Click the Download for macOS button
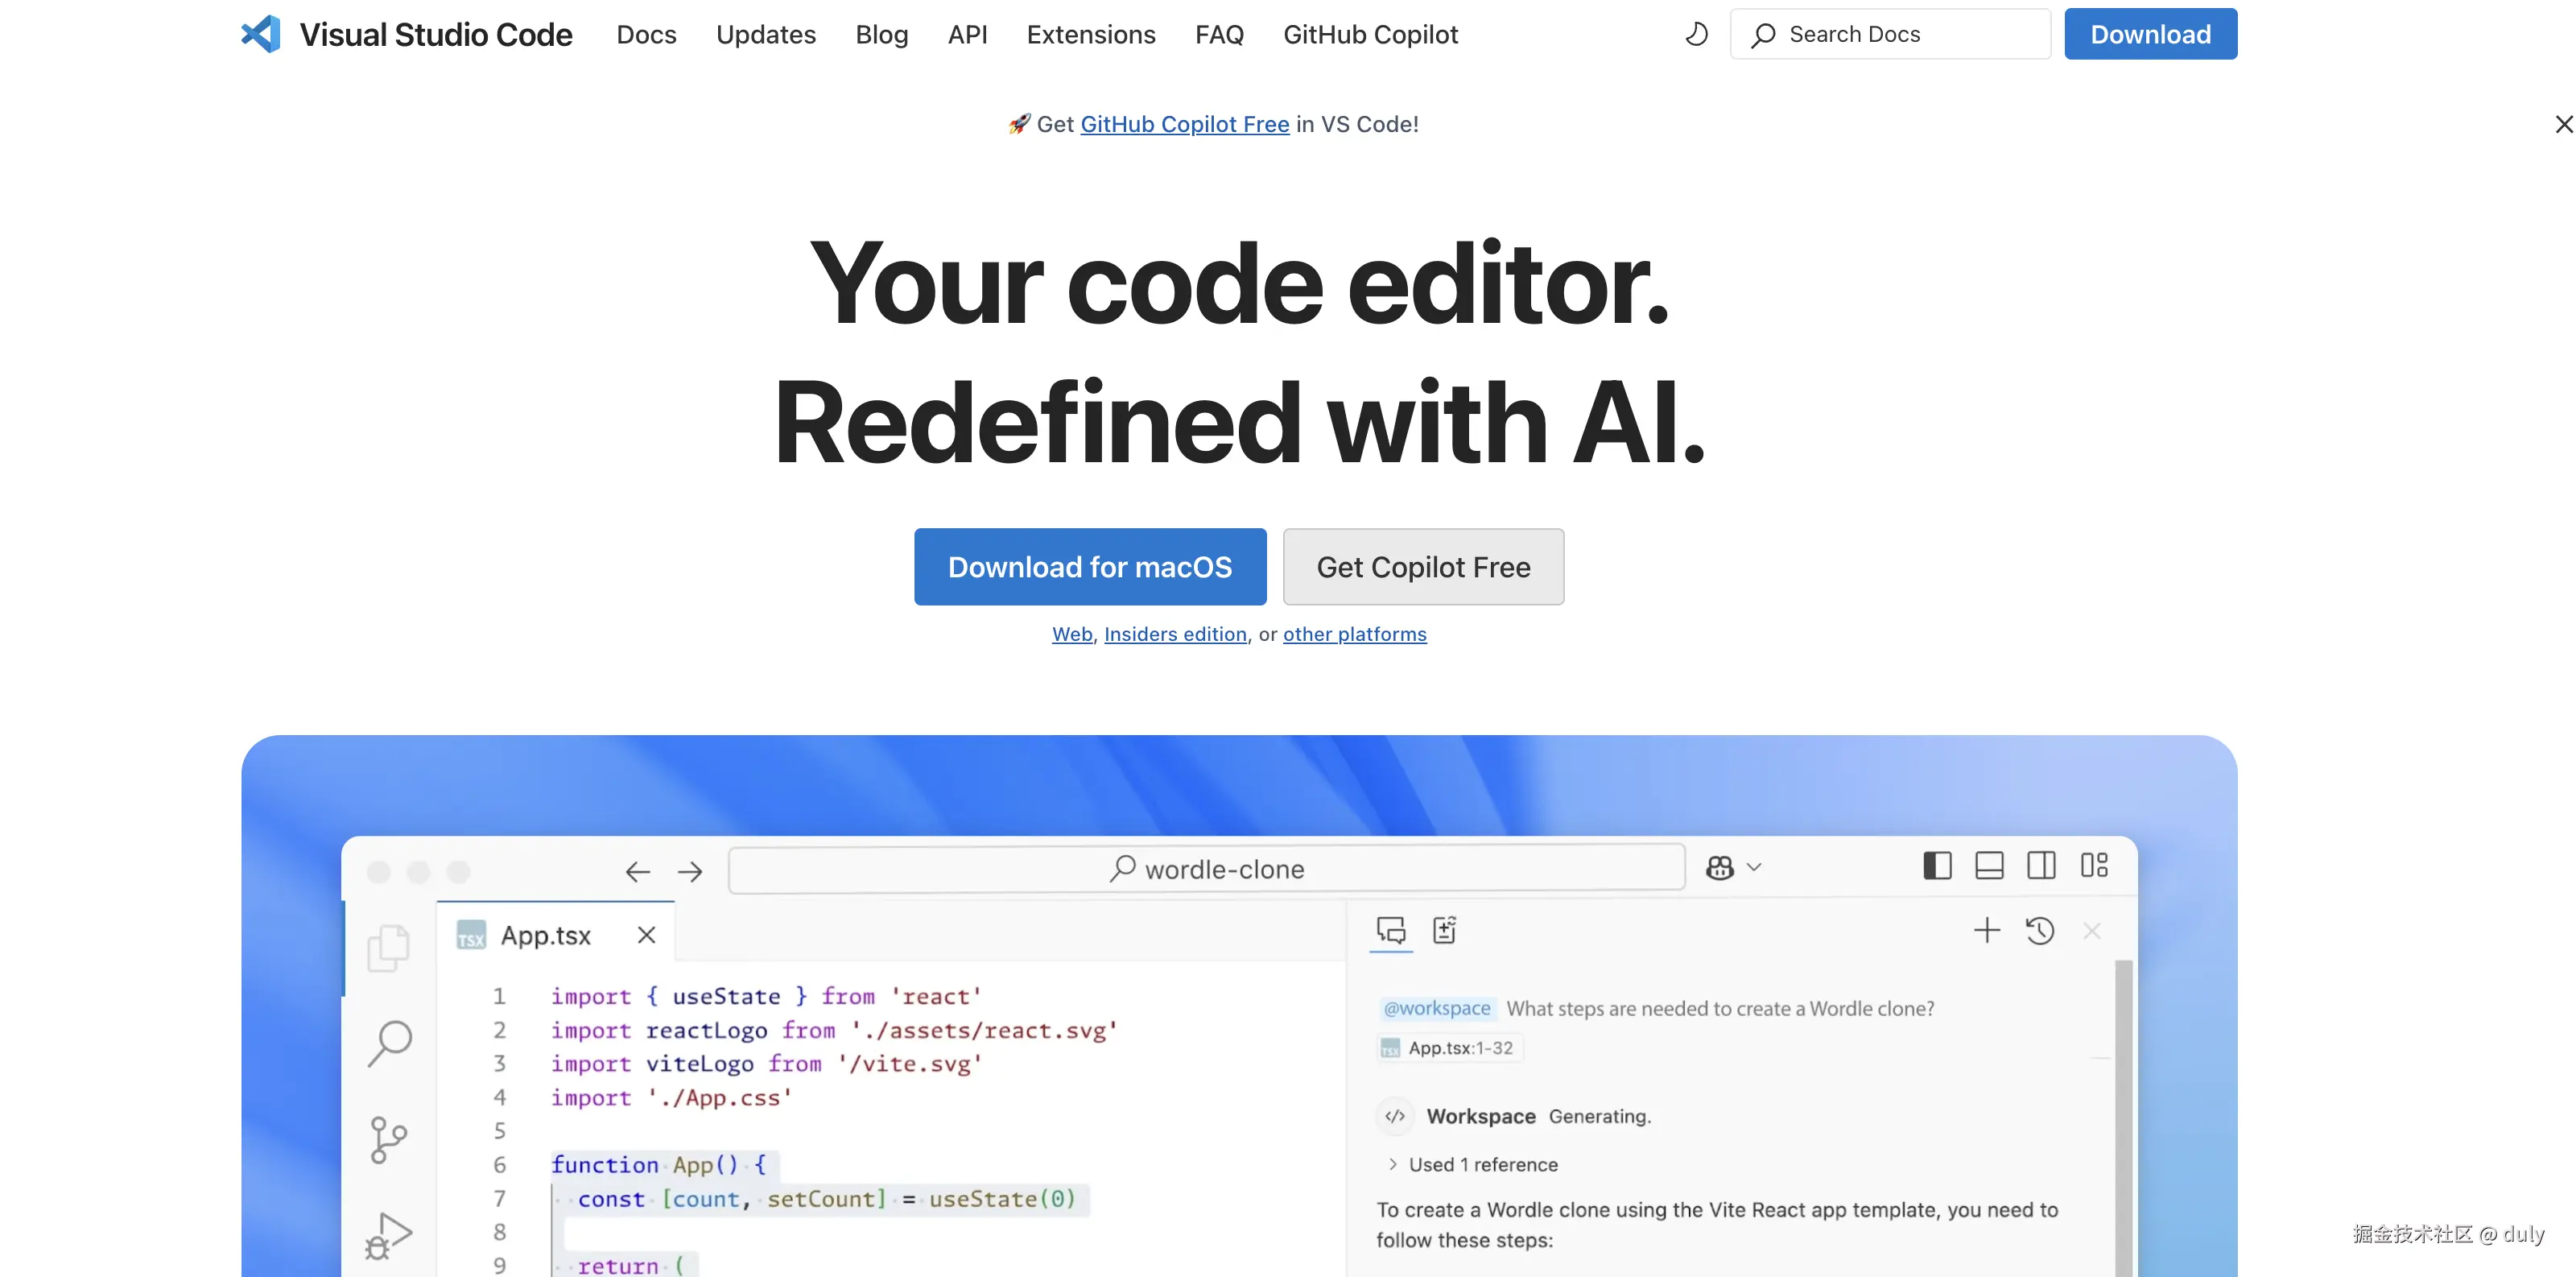Viewport: 2576px width, 1277px height. [1089, 567]
